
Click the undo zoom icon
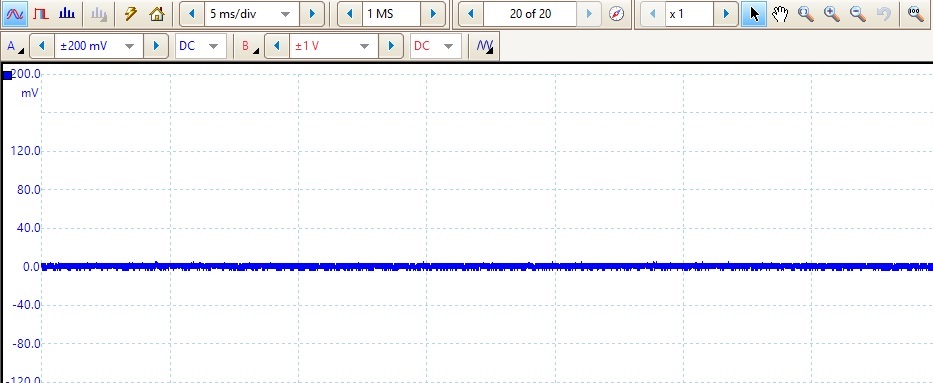(884, 14)
